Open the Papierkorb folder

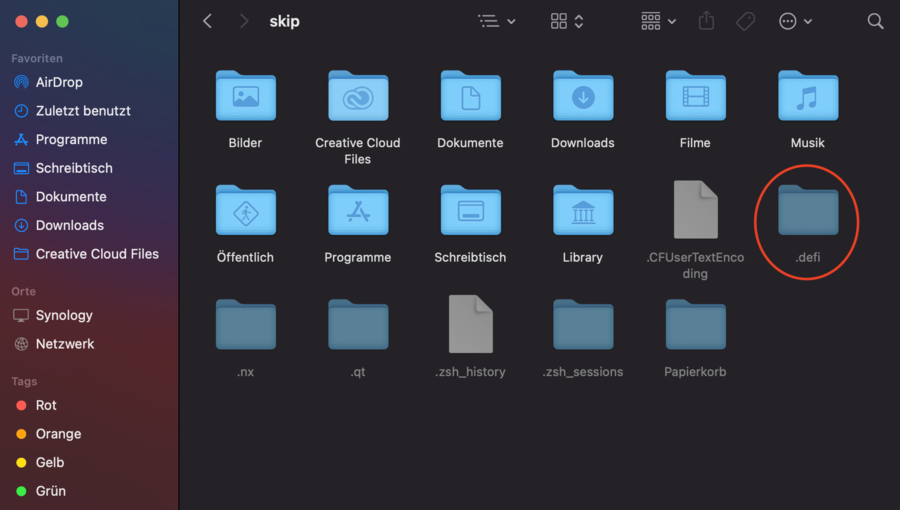click(x=695, y=326)
